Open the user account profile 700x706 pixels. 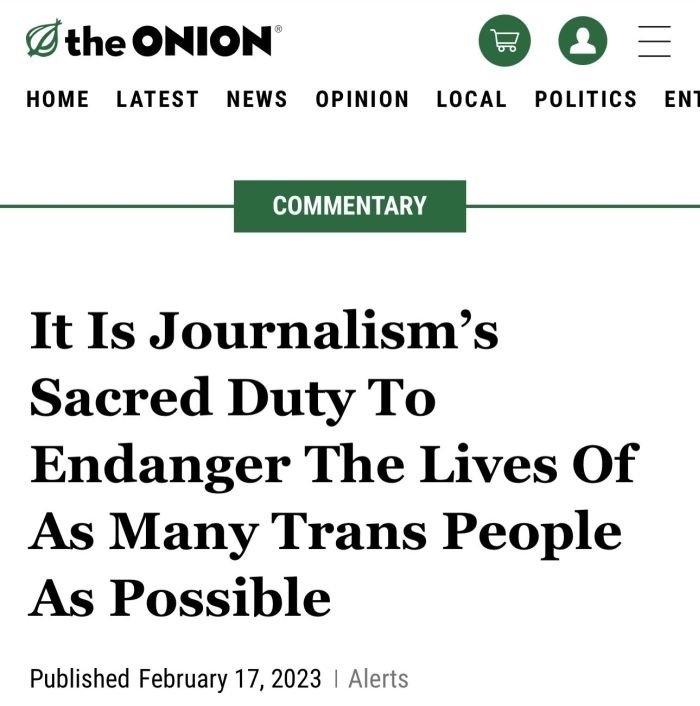(x=582, y=41)
